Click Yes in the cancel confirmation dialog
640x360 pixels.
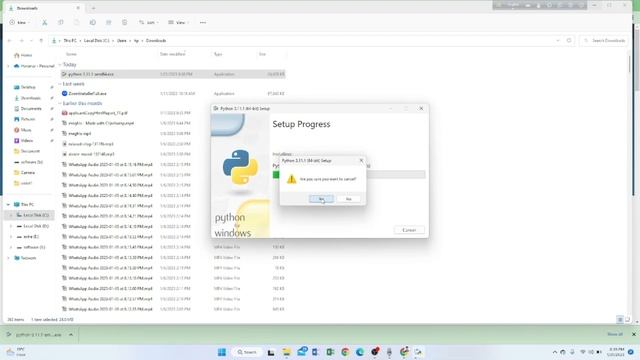(321, 199)
